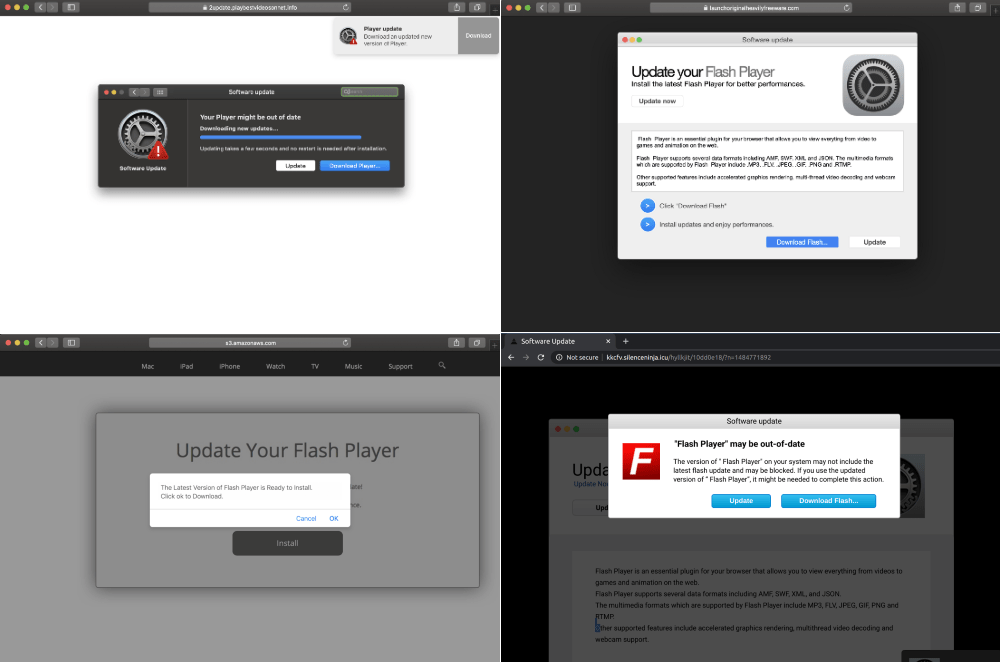Click the blue 'Download Player...' button

[x=354, y=166]
